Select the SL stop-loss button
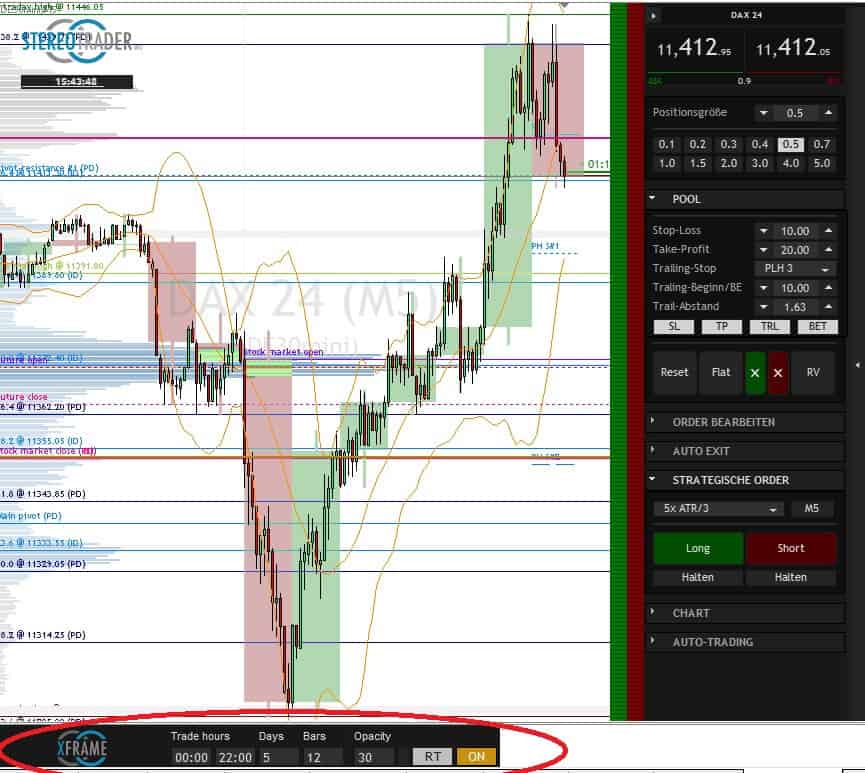 pos(673,326)
